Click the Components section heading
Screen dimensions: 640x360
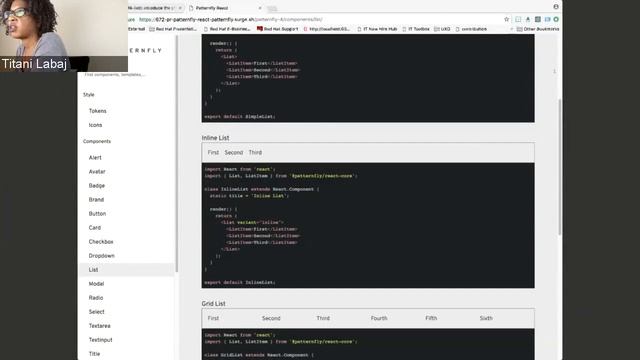[97, 141]
